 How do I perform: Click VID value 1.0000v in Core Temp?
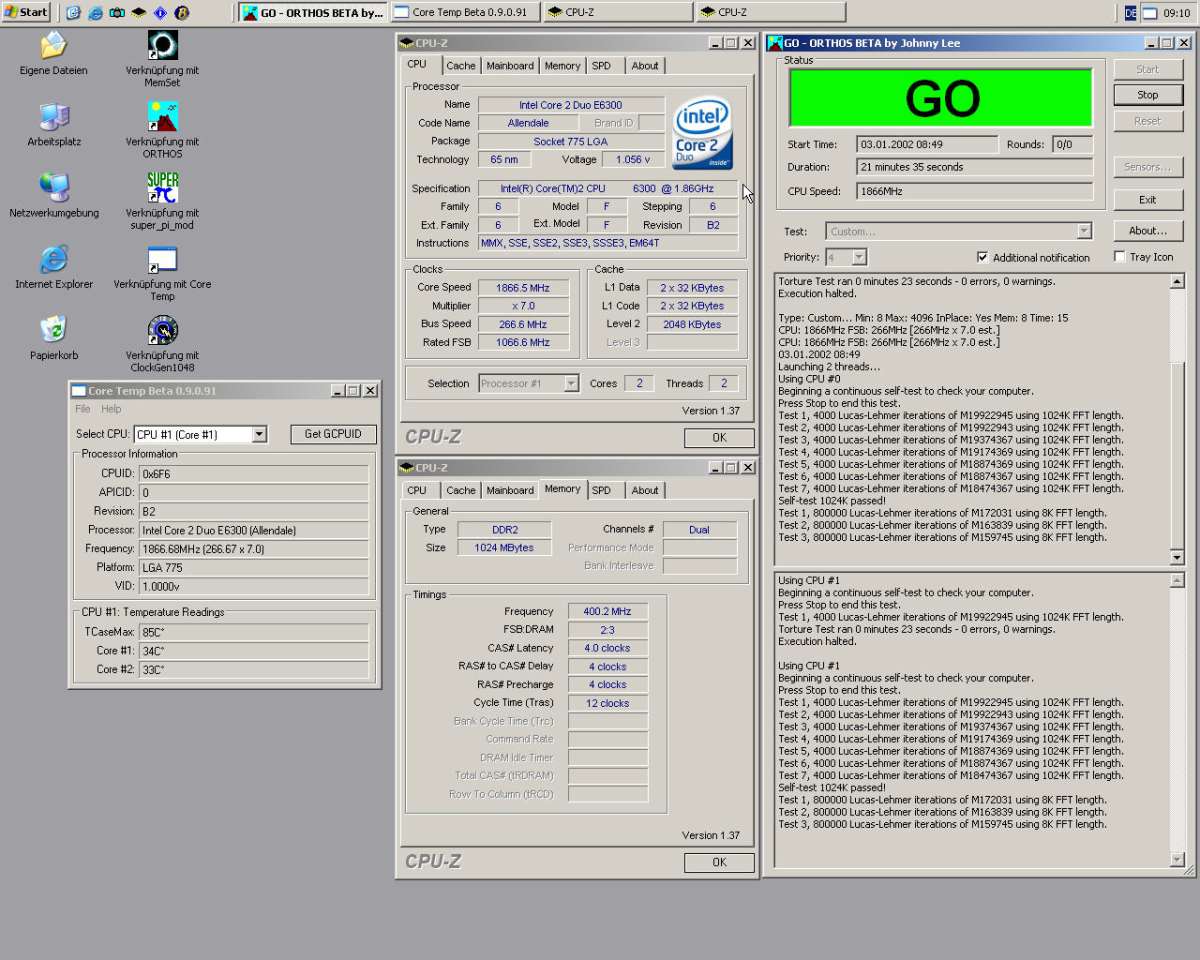(x=252, y=586)
